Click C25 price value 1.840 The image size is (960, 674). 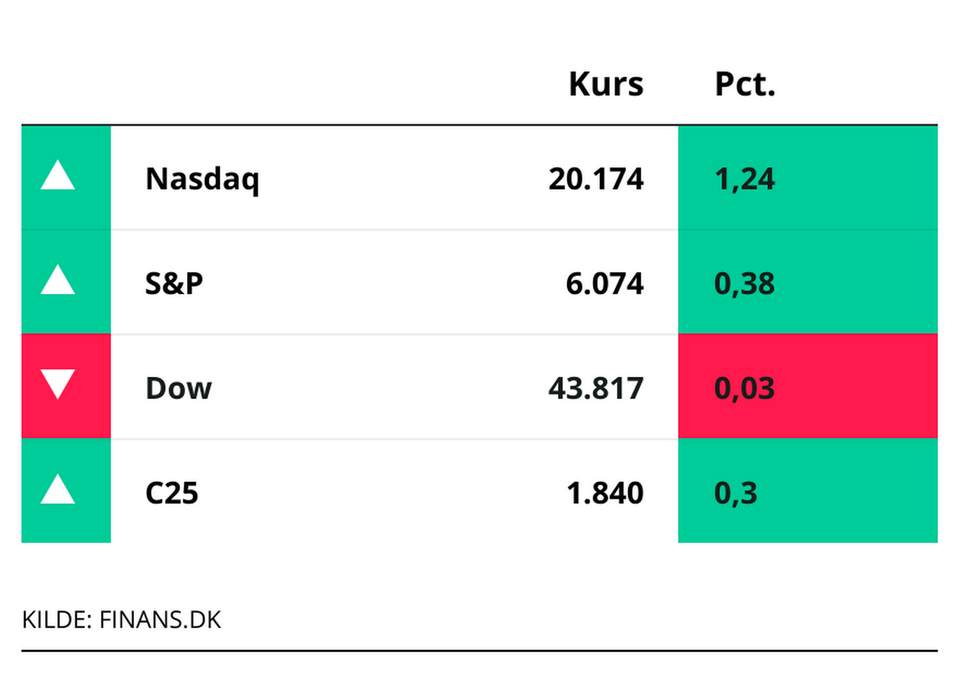[605, 492]
